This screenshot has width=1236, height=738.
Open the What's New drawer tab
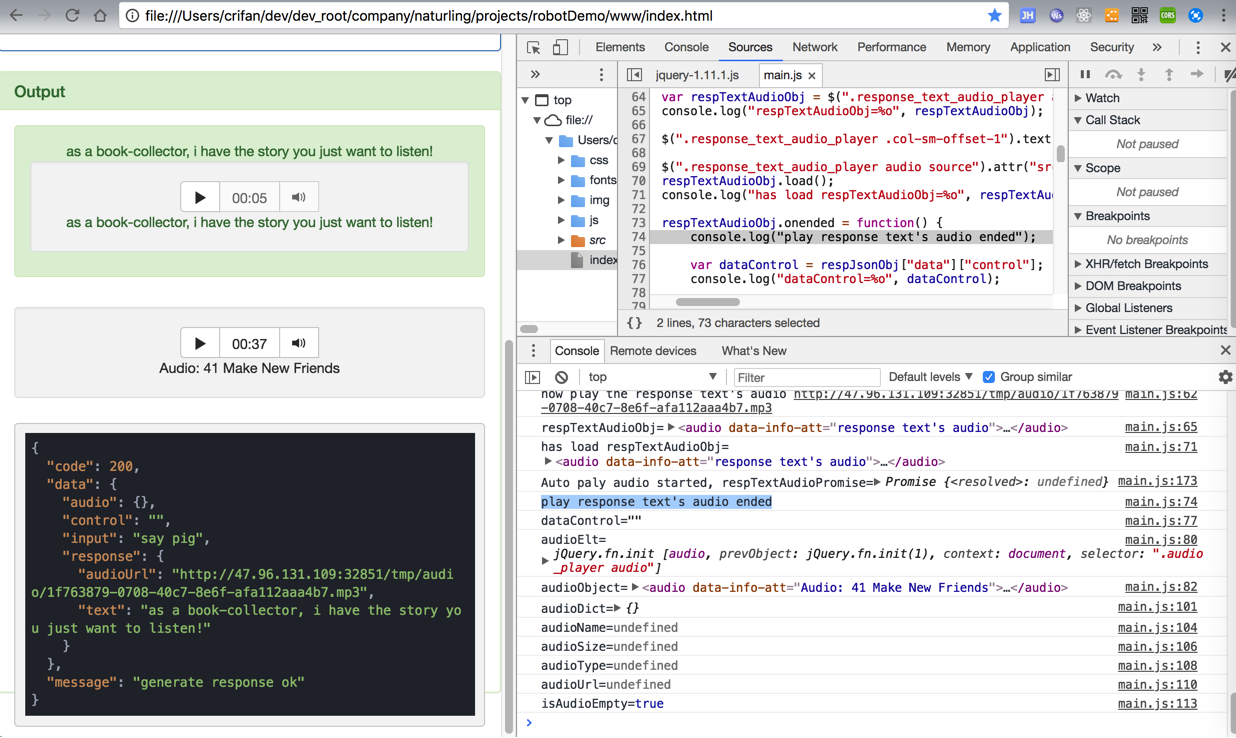point(753,351)
